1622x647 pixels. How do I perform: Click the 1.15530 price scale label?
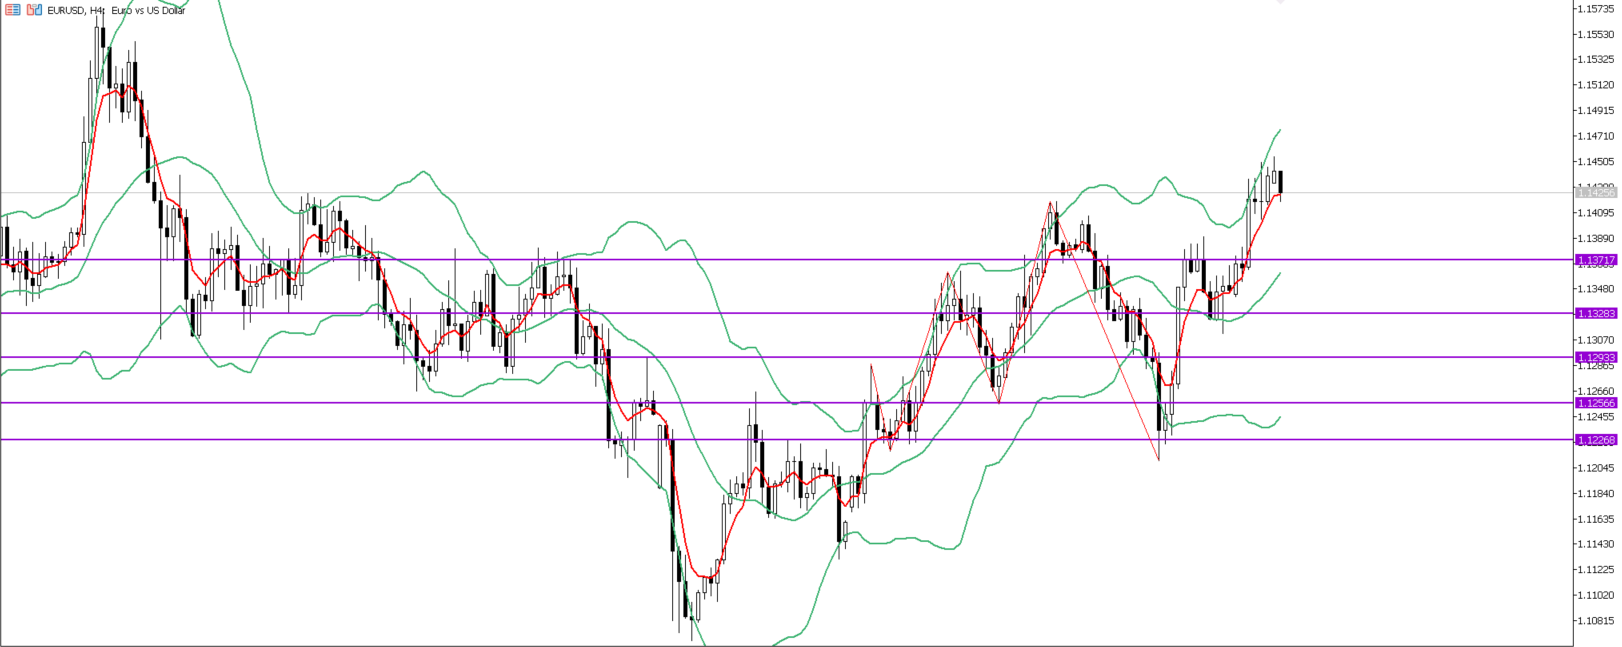pos(1595,34)
